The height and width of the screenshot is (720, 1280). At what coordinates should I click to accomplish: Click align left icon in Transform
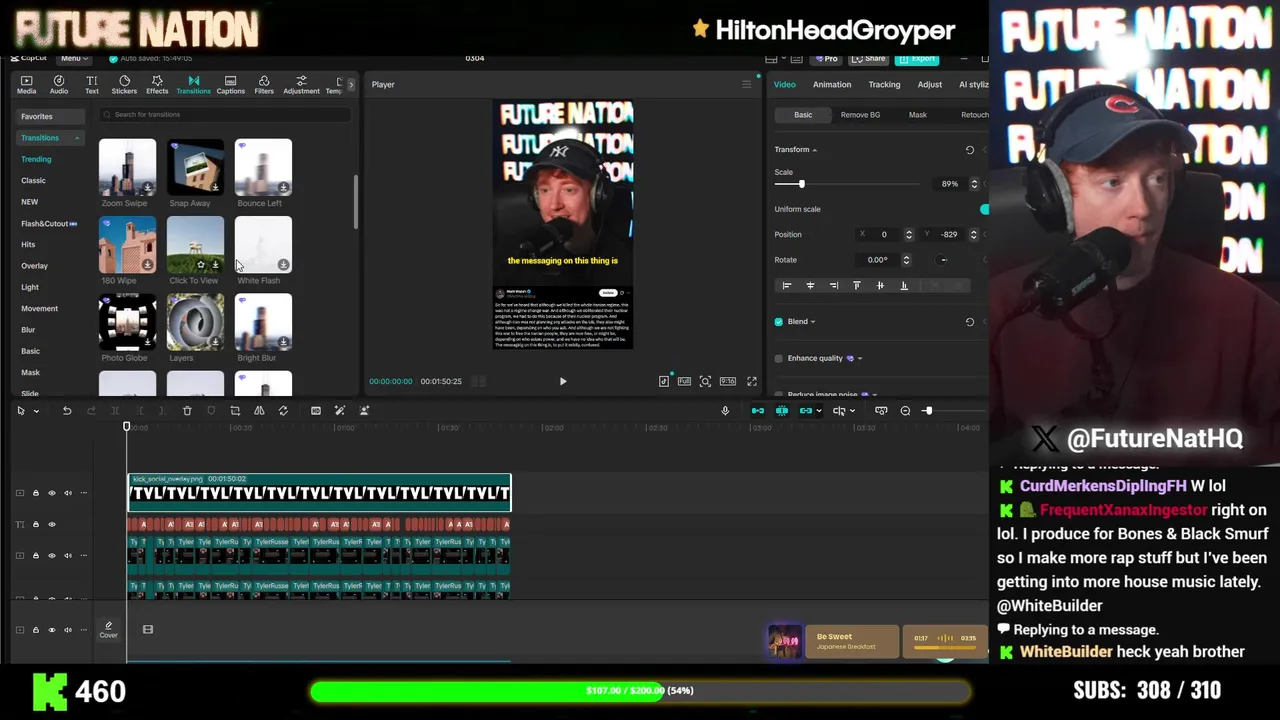click(x=787, y=286)
